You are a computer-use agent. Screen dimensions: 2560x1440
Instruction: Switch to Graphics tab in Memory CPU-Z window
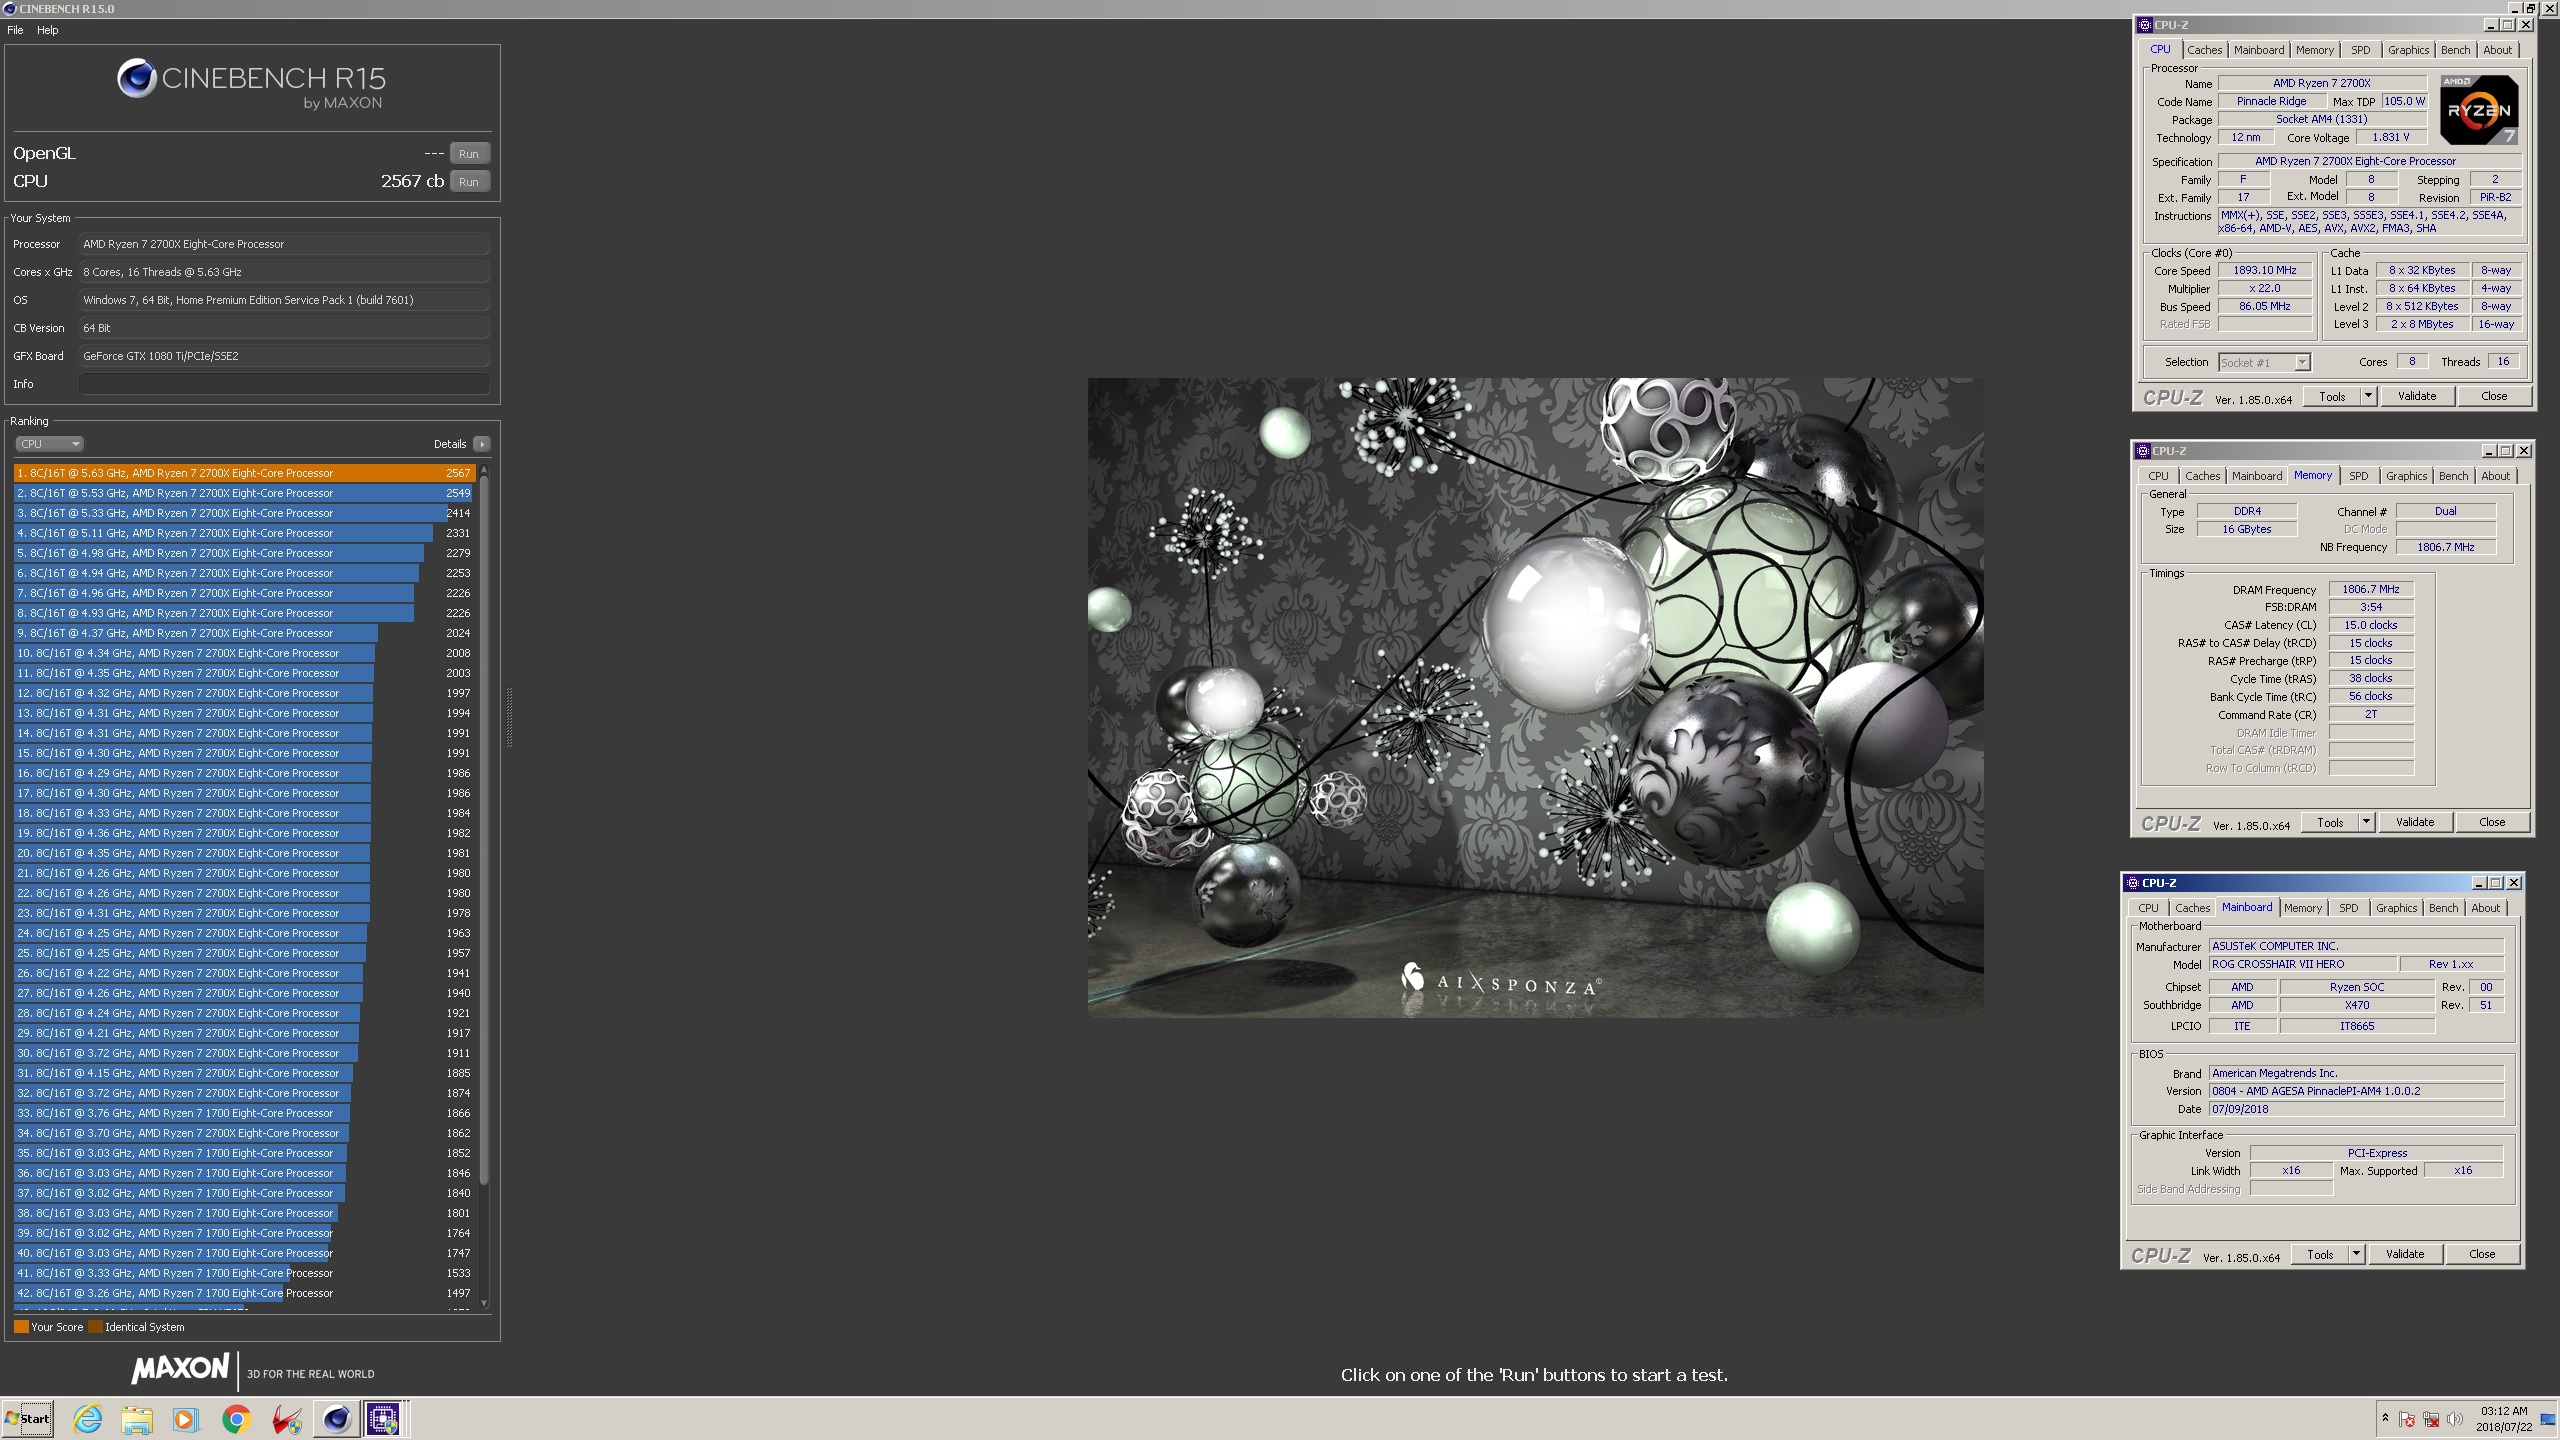[2406, 476]
